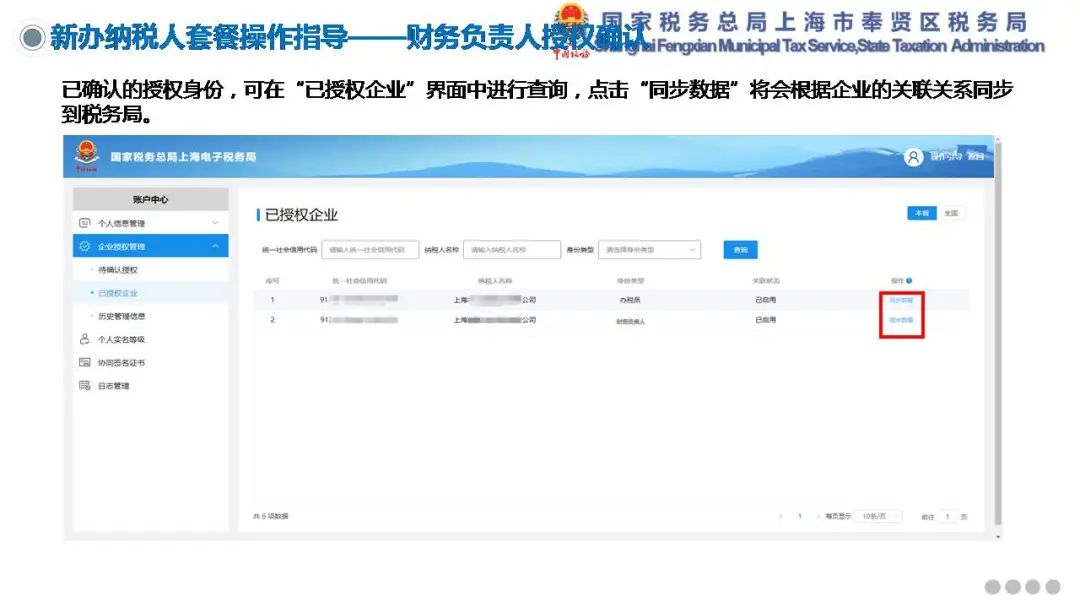This screenshot has height=608, width=1080.
Task: Select 已授权企业 in the sidebar
Action: coord(118,293)
